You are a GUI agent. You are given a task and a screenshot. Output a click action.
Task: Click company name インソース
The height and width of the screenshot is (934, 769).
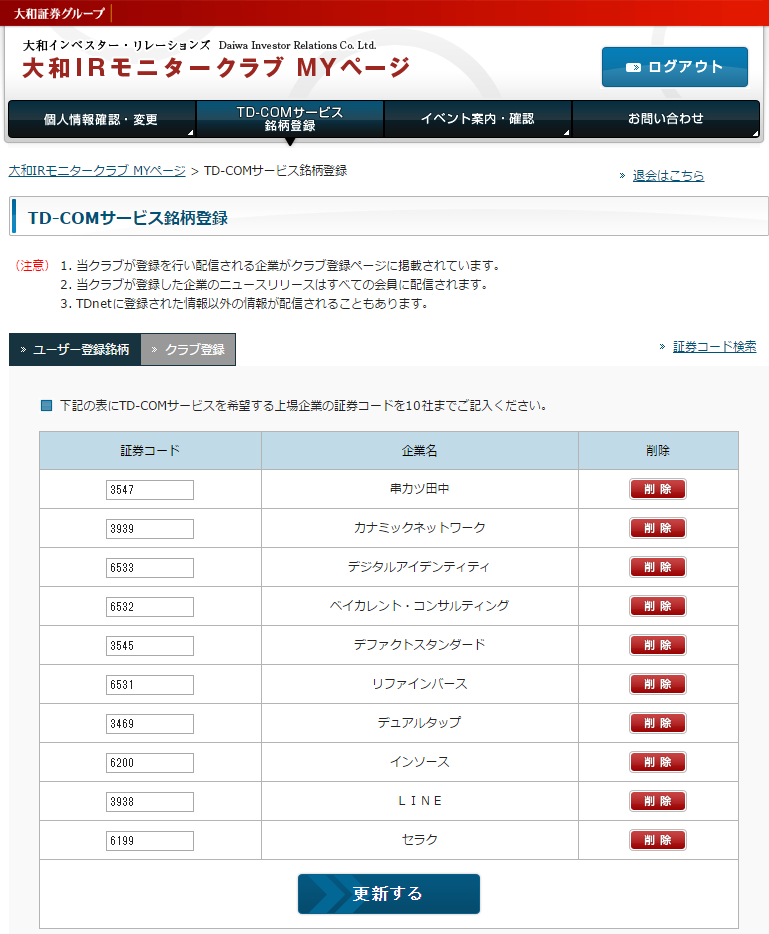(419, 762)
